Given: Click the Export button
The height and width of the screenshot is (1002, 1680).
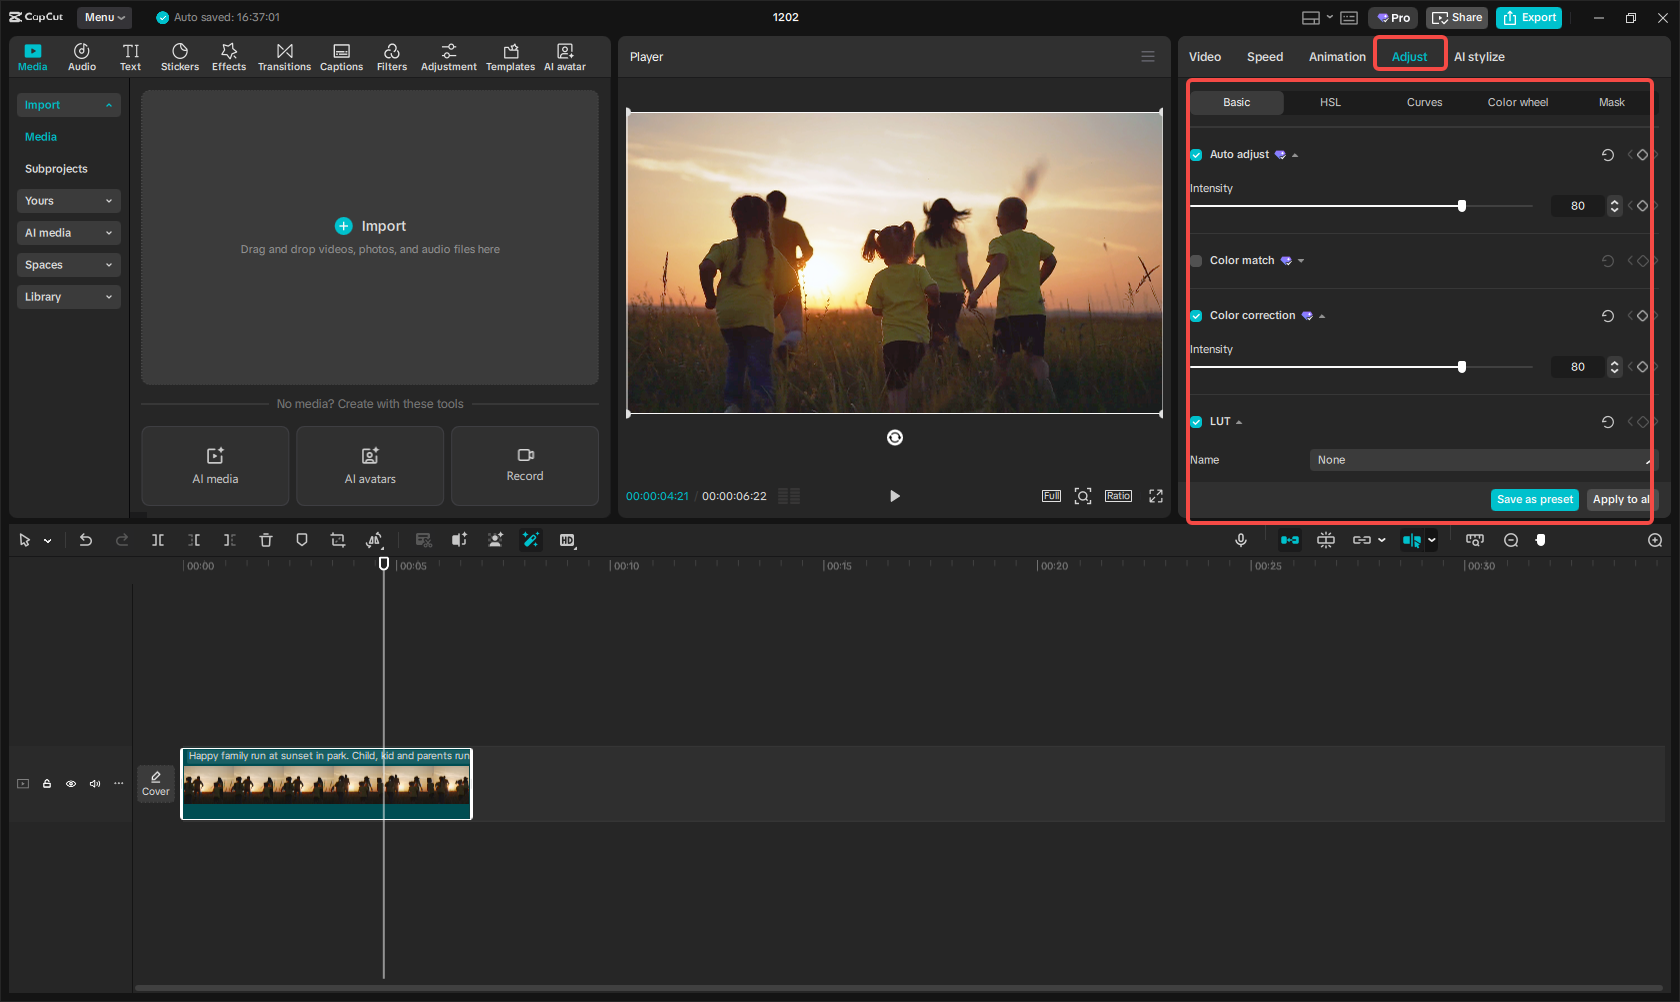Looking at the screenshot, I should pyautogui.click(x=1528, y=17).
